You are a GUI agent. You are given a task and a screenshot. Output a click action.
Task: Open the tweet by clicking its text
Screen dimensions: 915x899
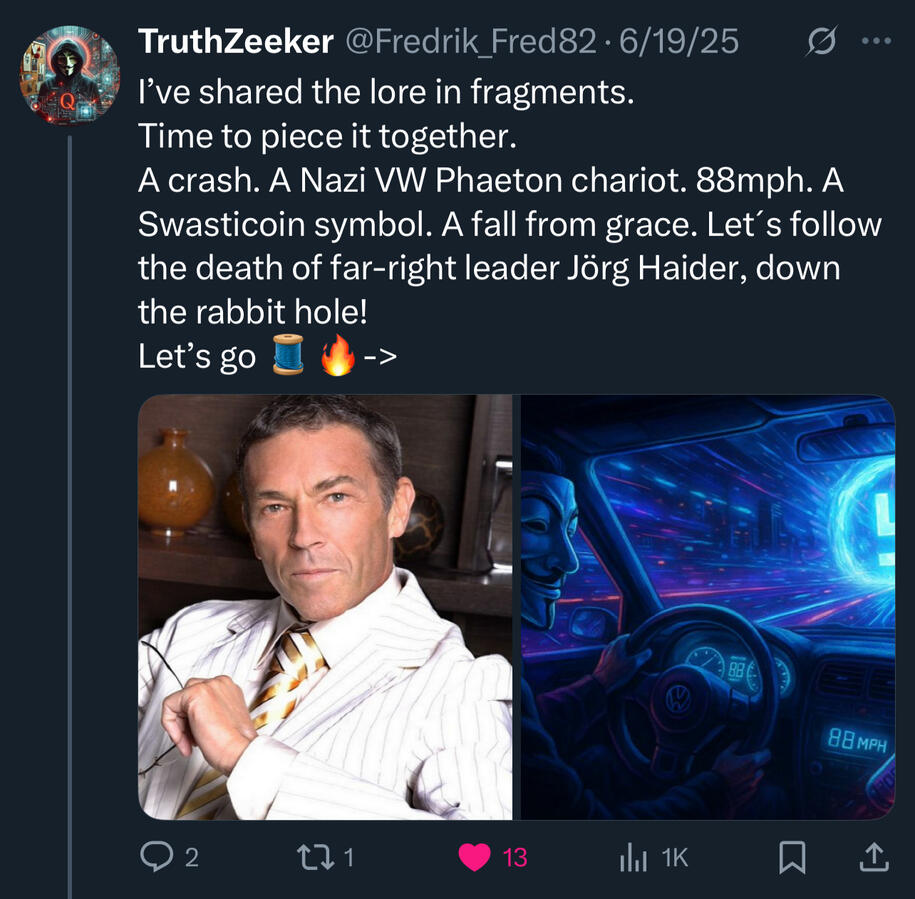tap(500, 224)
